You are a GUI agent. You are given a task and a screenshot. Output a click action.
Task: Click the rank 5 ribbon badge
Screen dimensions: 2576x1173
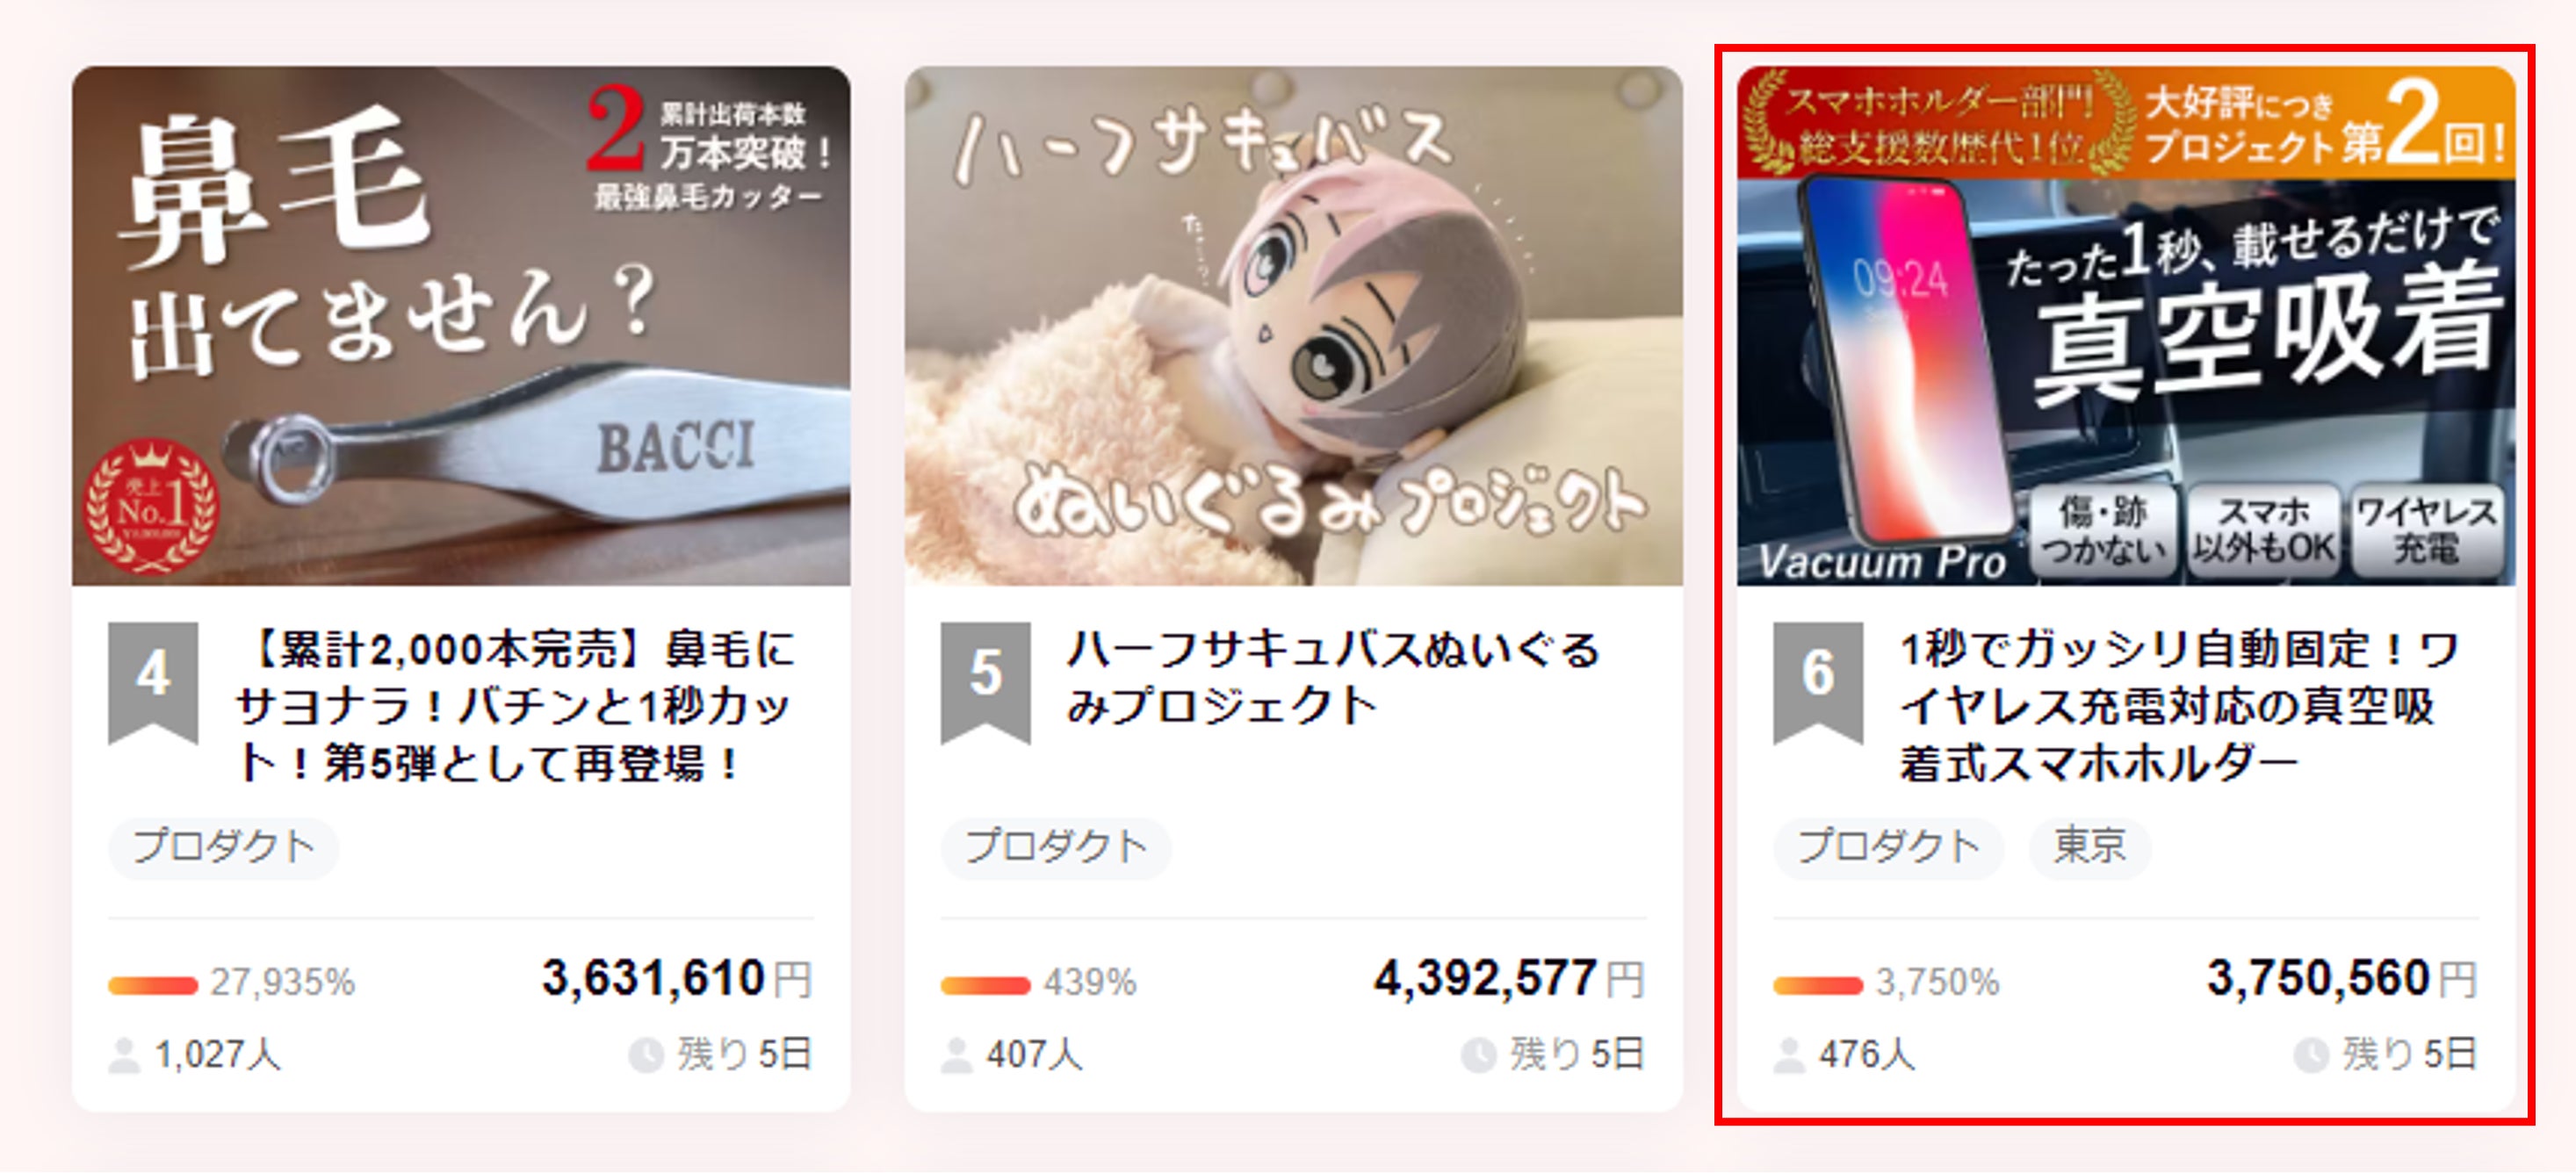(x=986, y=683)
